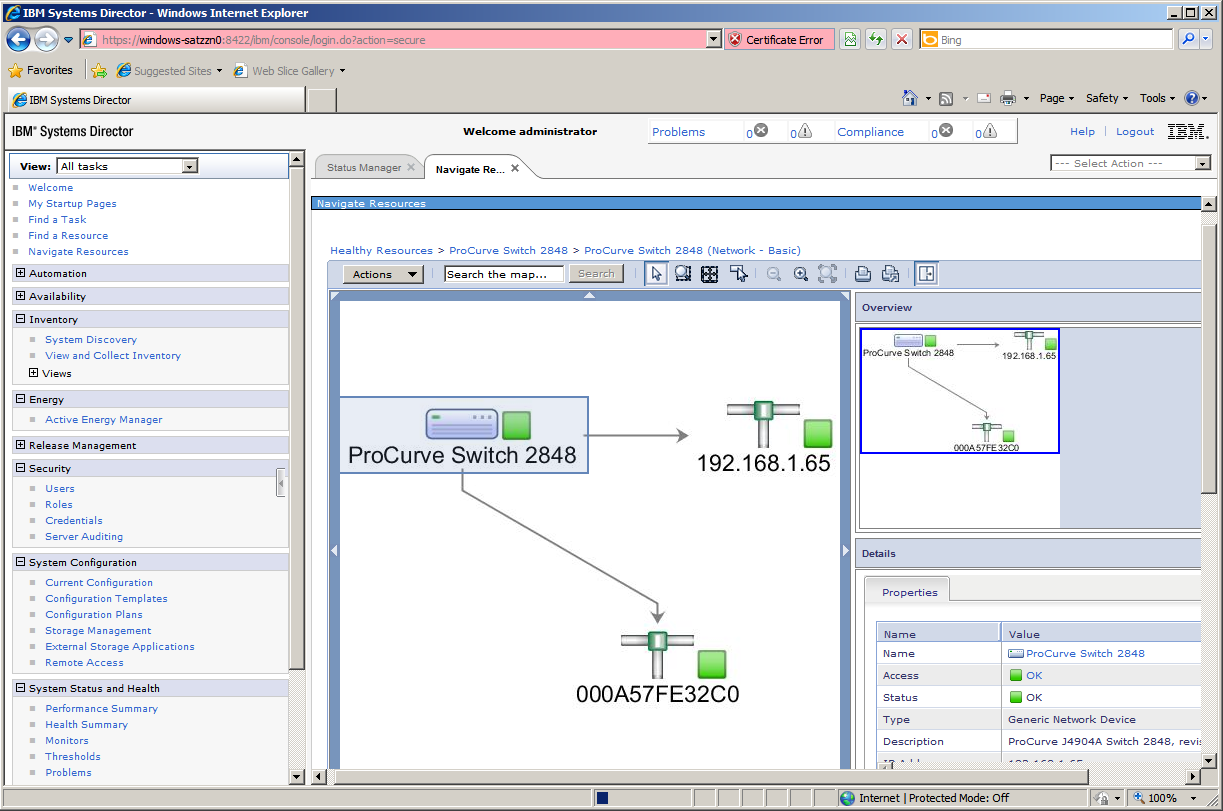Image resolution: width=1223 pixels, height=811 pixels.
Task: Click the Overview minimap thumbnail
Action: click(959, 391)
